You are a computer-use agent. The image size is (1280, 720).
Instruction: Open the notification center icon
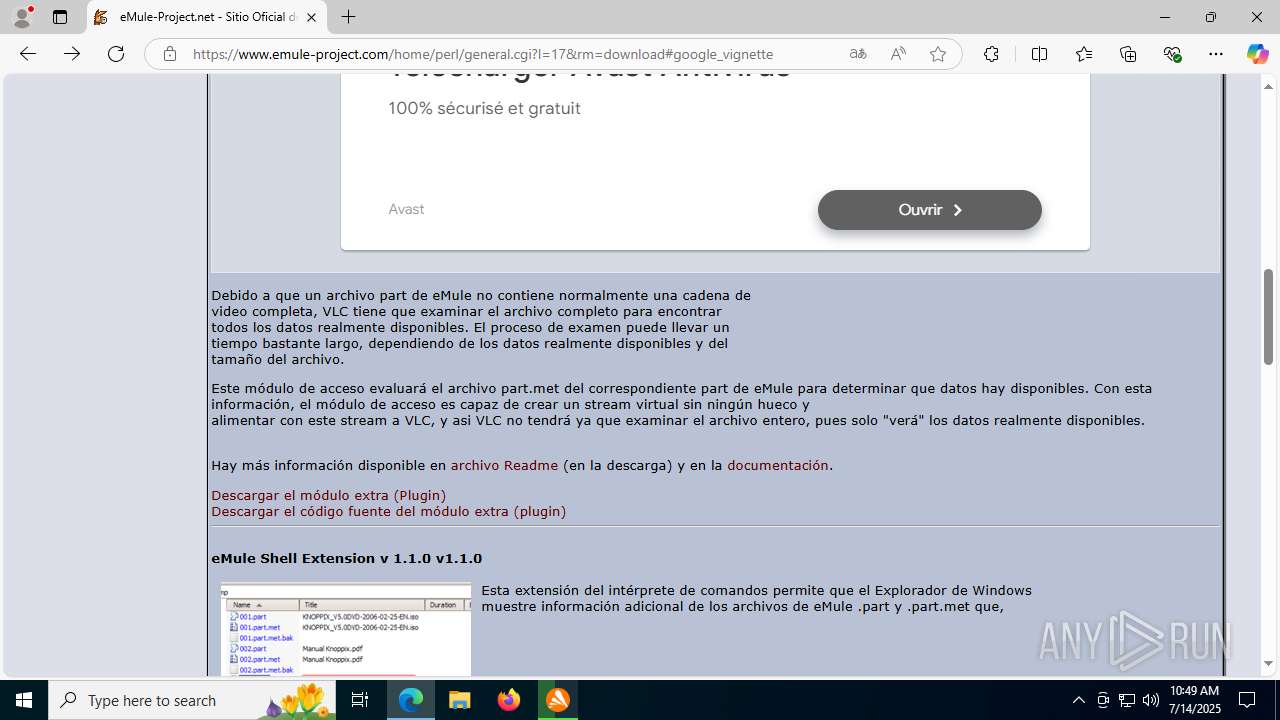pos(1247,700)
